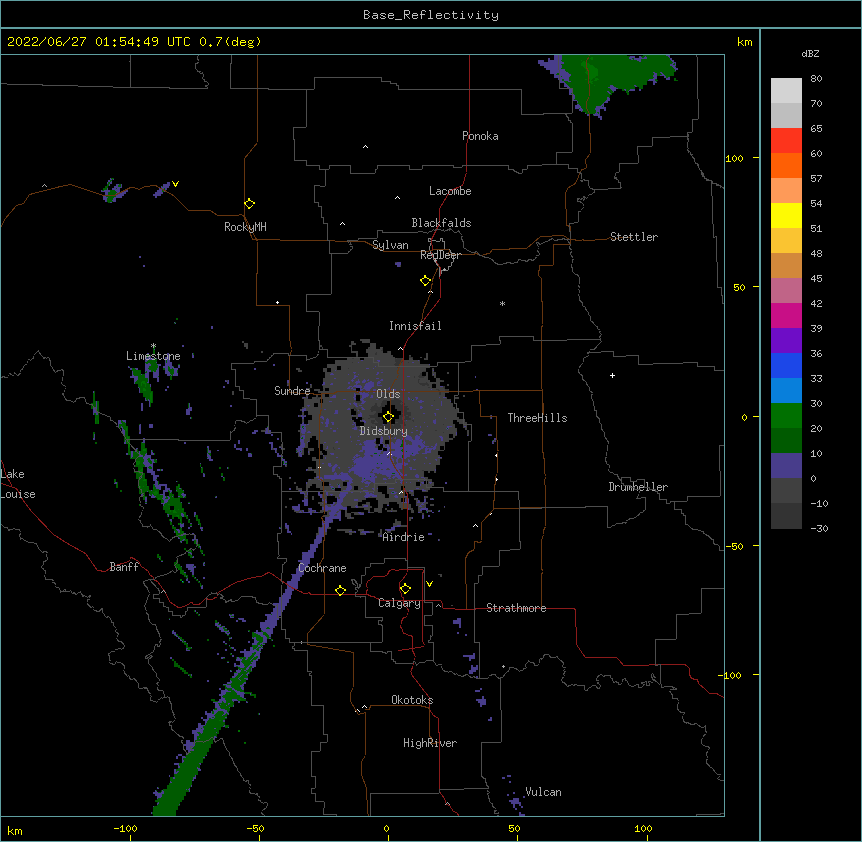Select the Vulcan label
Screen dimensions: 862x842
point(543,792)
